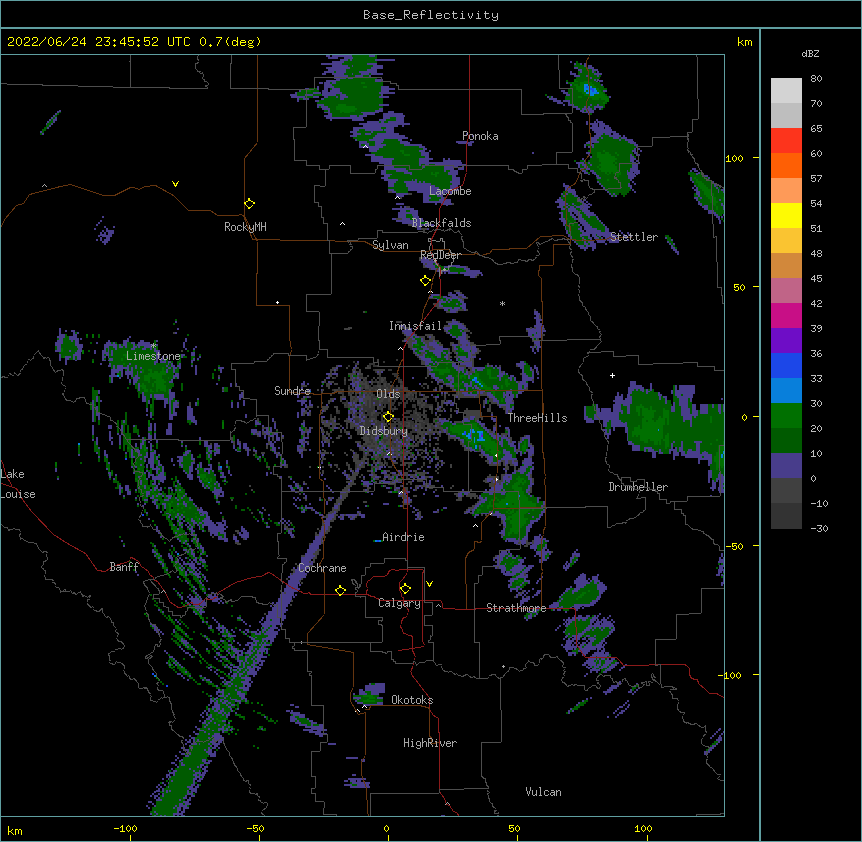Viewport: 862px width, 842px height.
Task: Click the Lacombe city label
Action: 450,191
